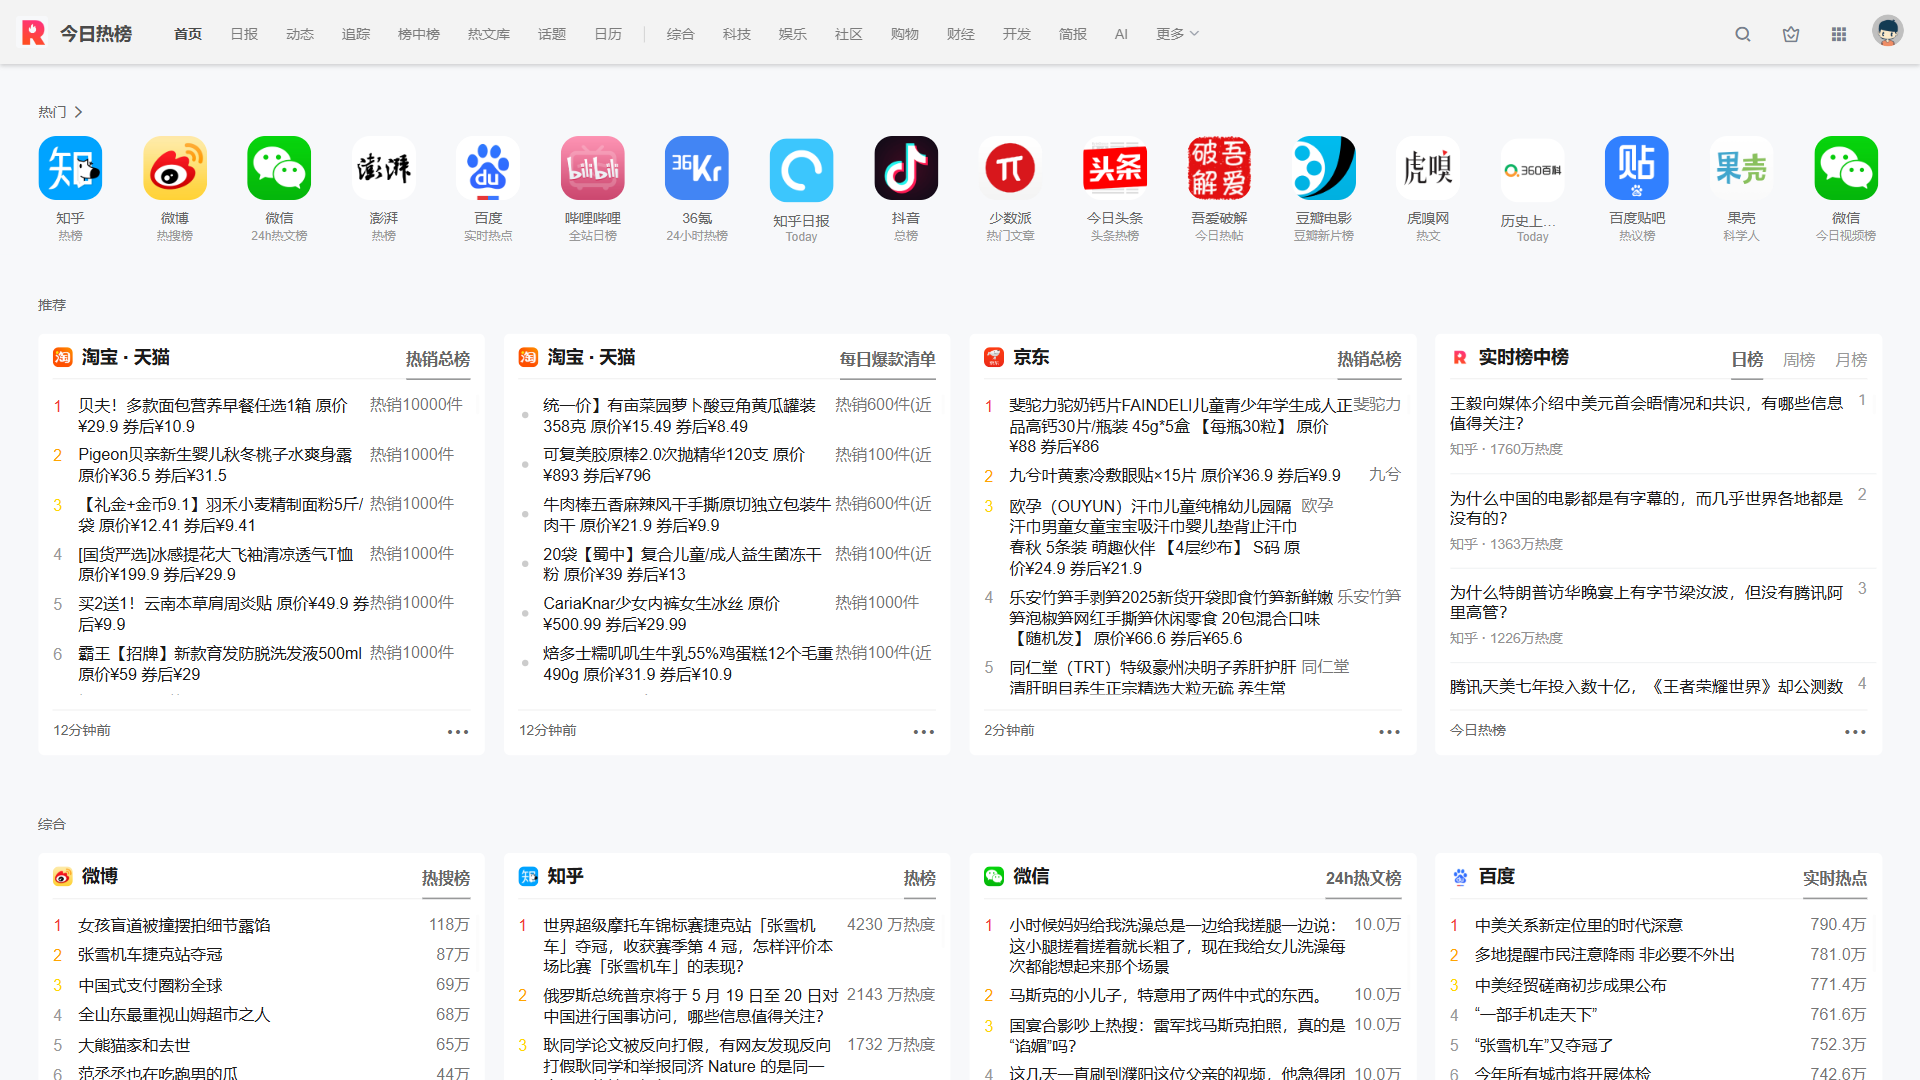1920x1080 pixels.
Task: Open 微信 24h热文榜 label link
Action: click(1364, 878)
